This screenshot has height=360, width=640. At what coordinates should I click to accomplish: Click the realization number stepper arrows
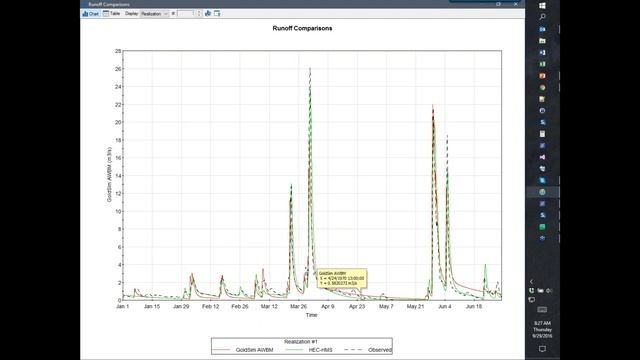[x=199, y=13]
